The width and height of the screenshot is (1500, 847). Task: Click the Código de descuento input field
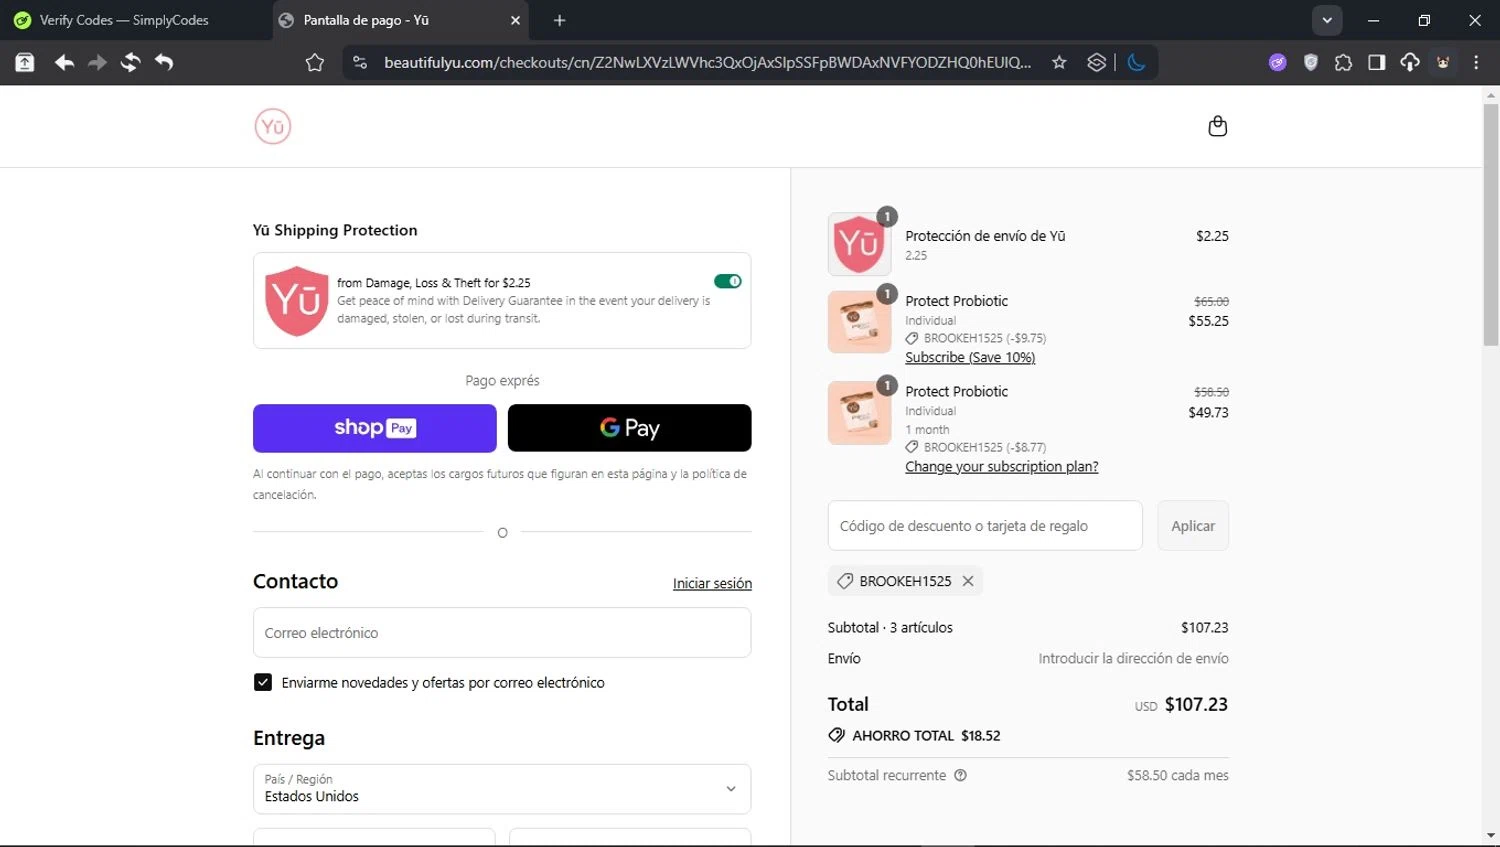click(985, 525)
